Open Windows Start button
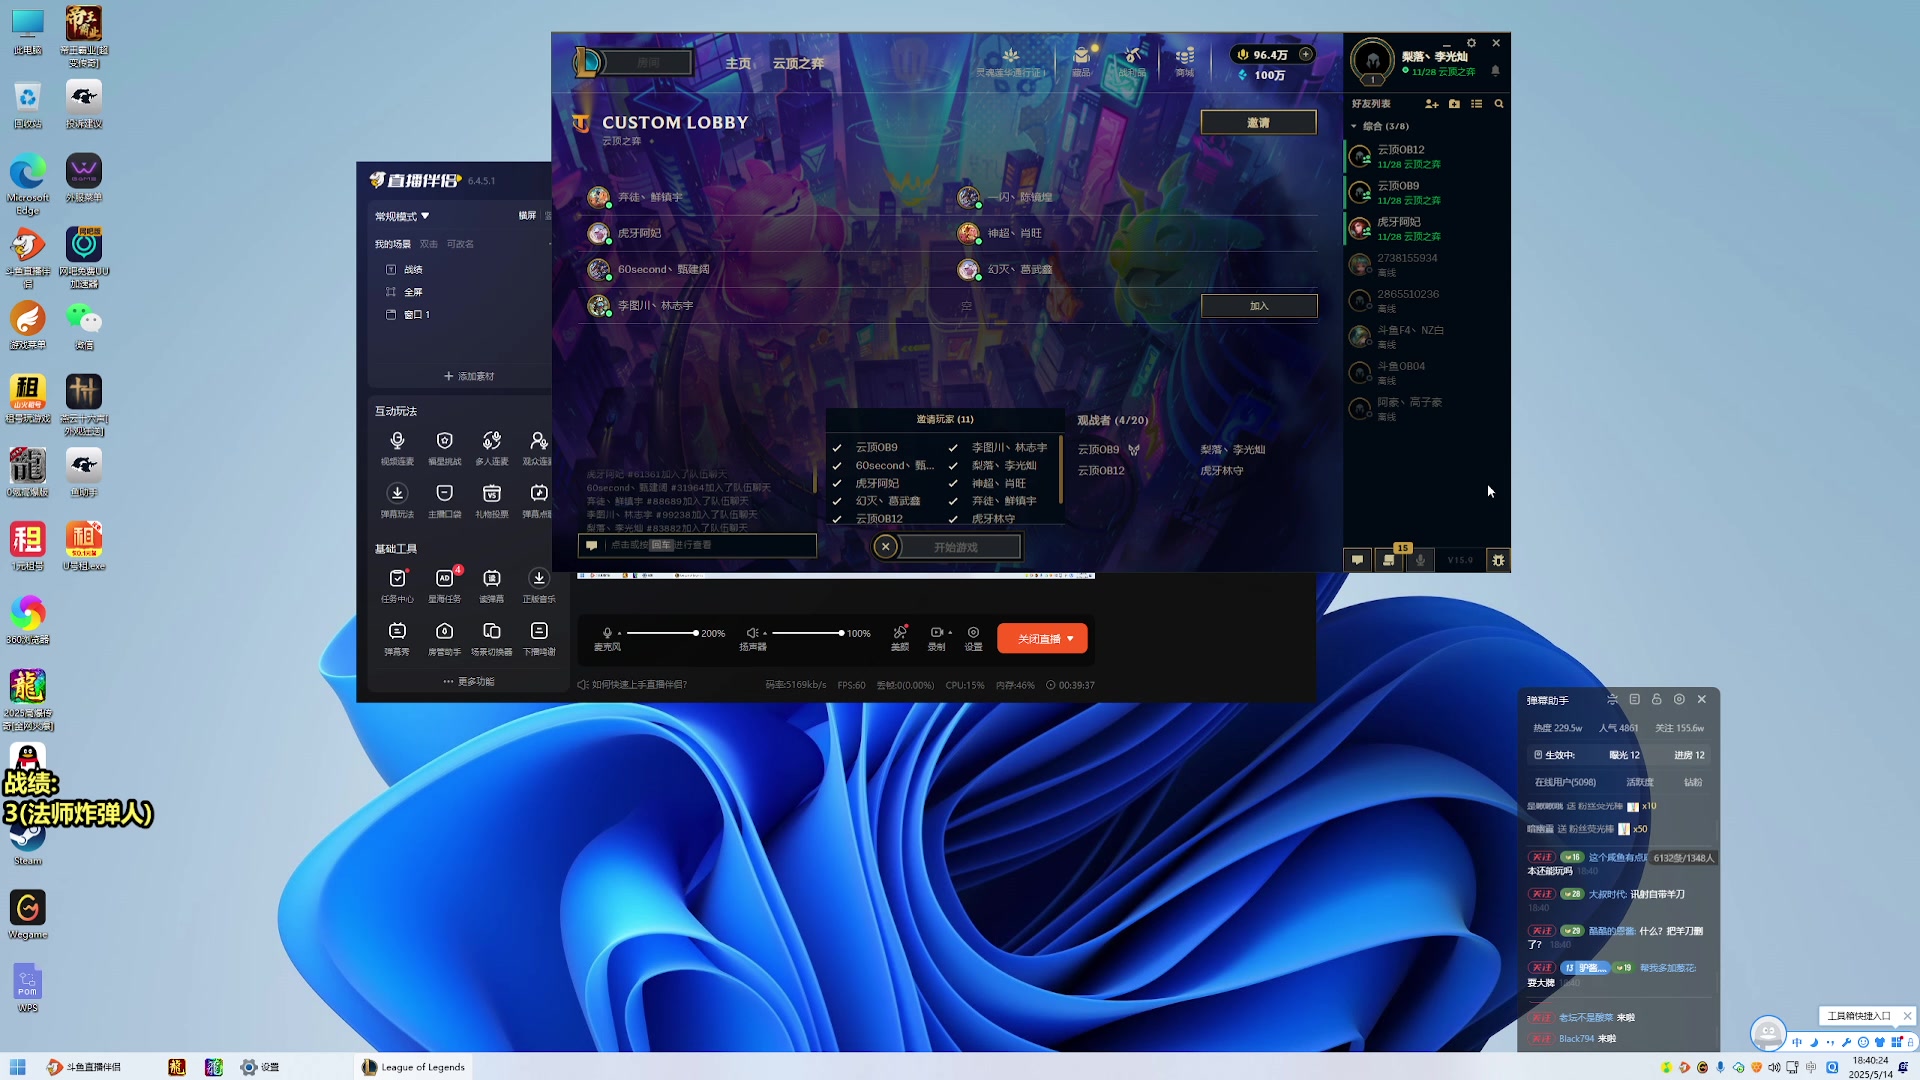 17,1067
